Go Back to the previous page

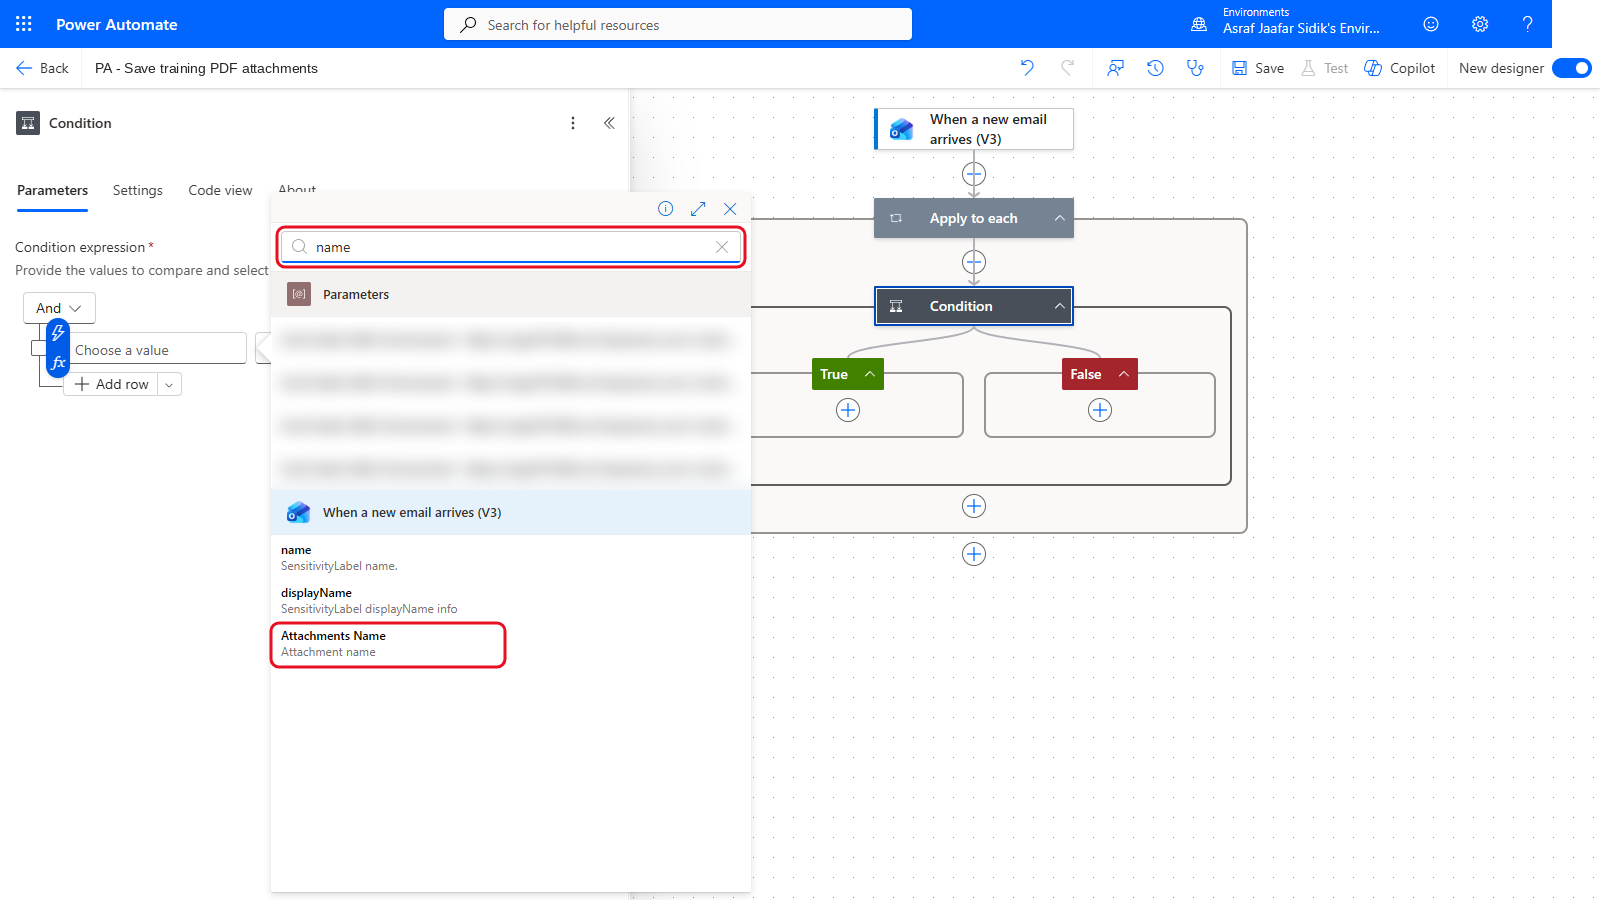point(42,68)
